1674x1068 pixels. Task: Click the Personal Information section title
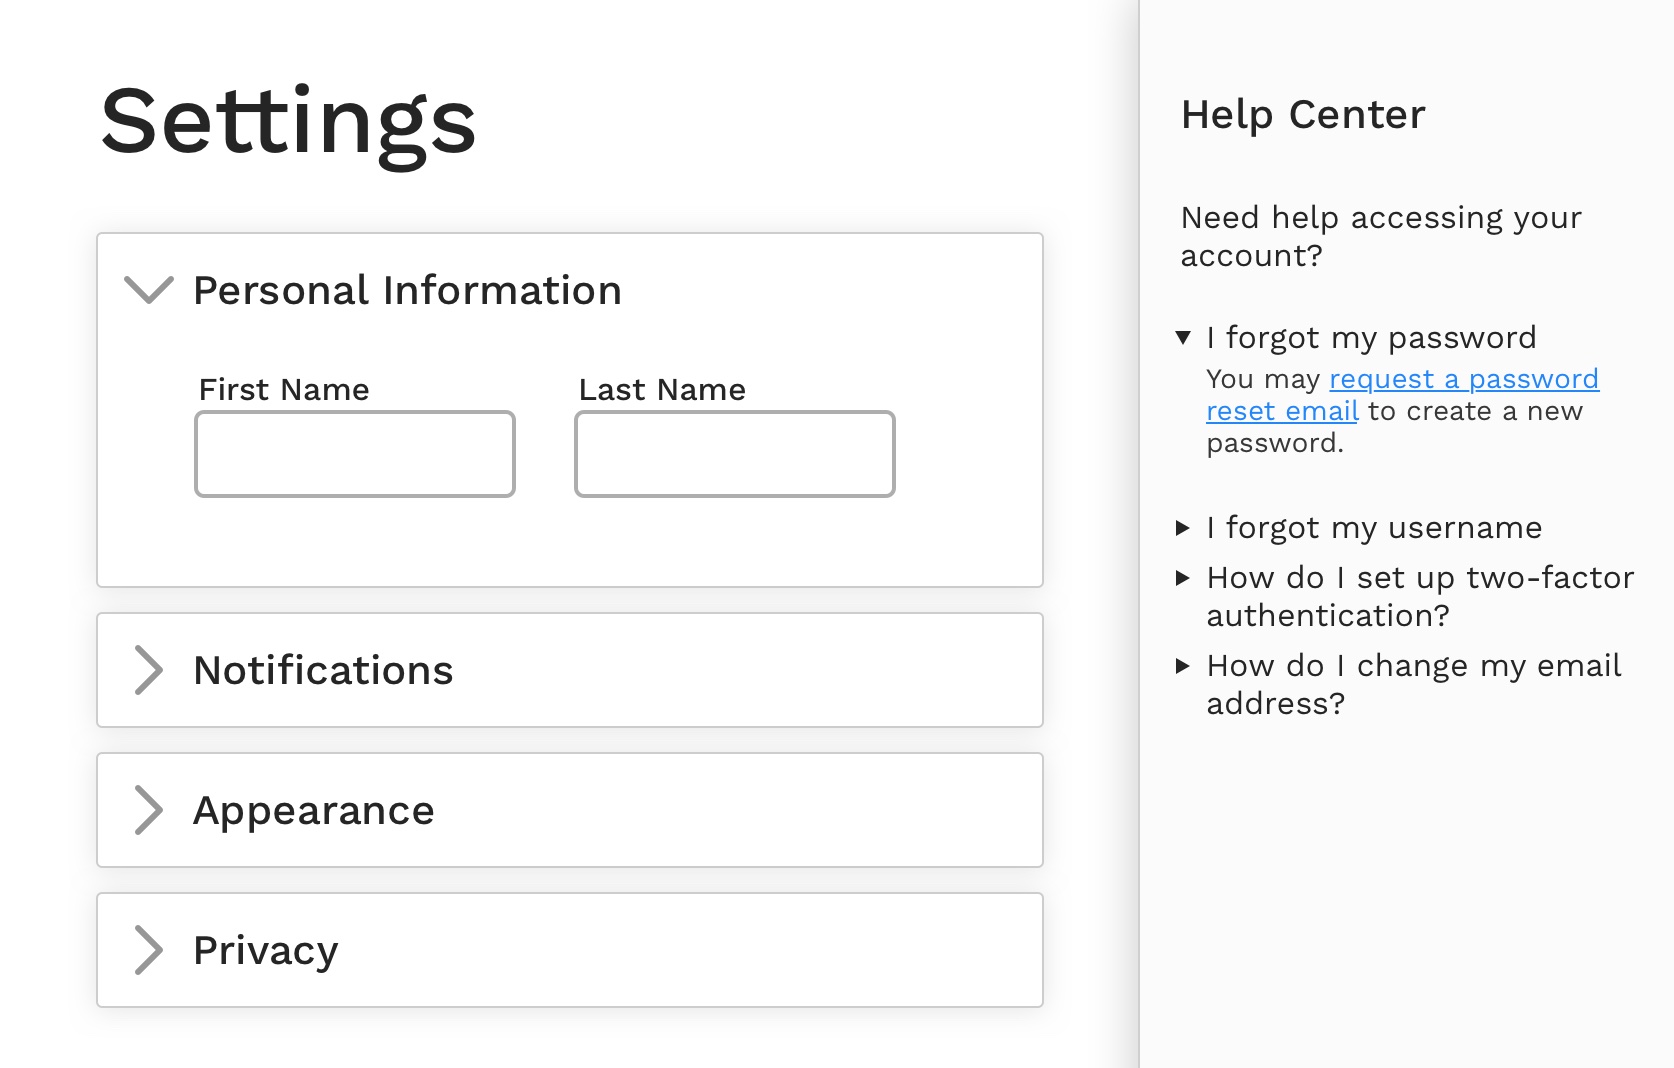pyautogui.click(x=407, y=290)
